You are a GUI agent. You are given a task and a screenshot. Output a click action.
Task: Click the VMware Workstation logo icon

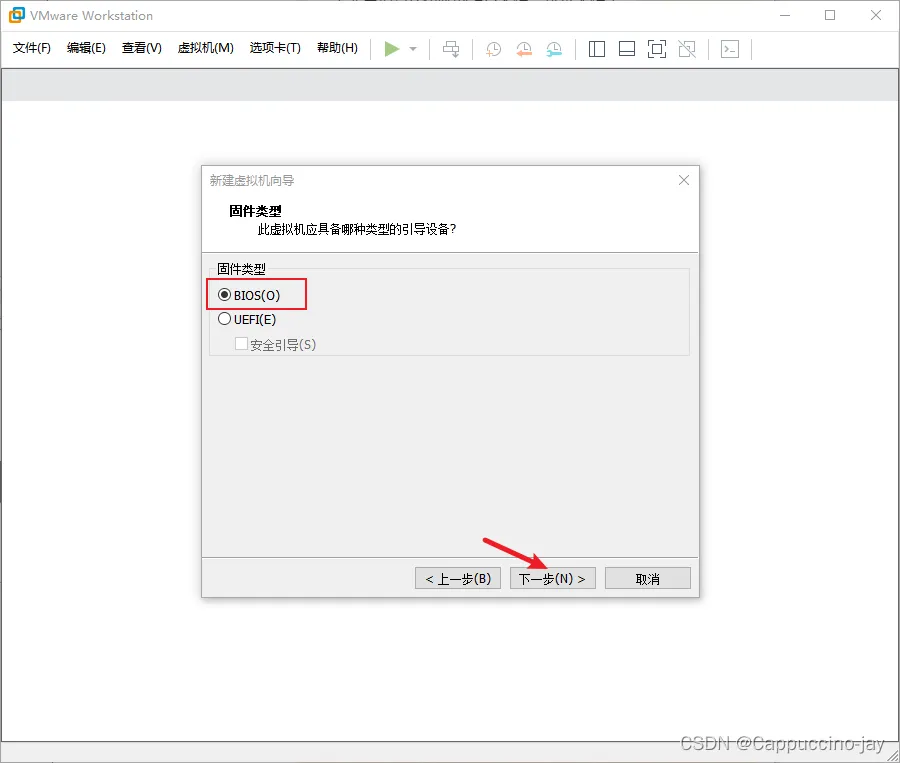pyautogui.click(x=17, y=16)
